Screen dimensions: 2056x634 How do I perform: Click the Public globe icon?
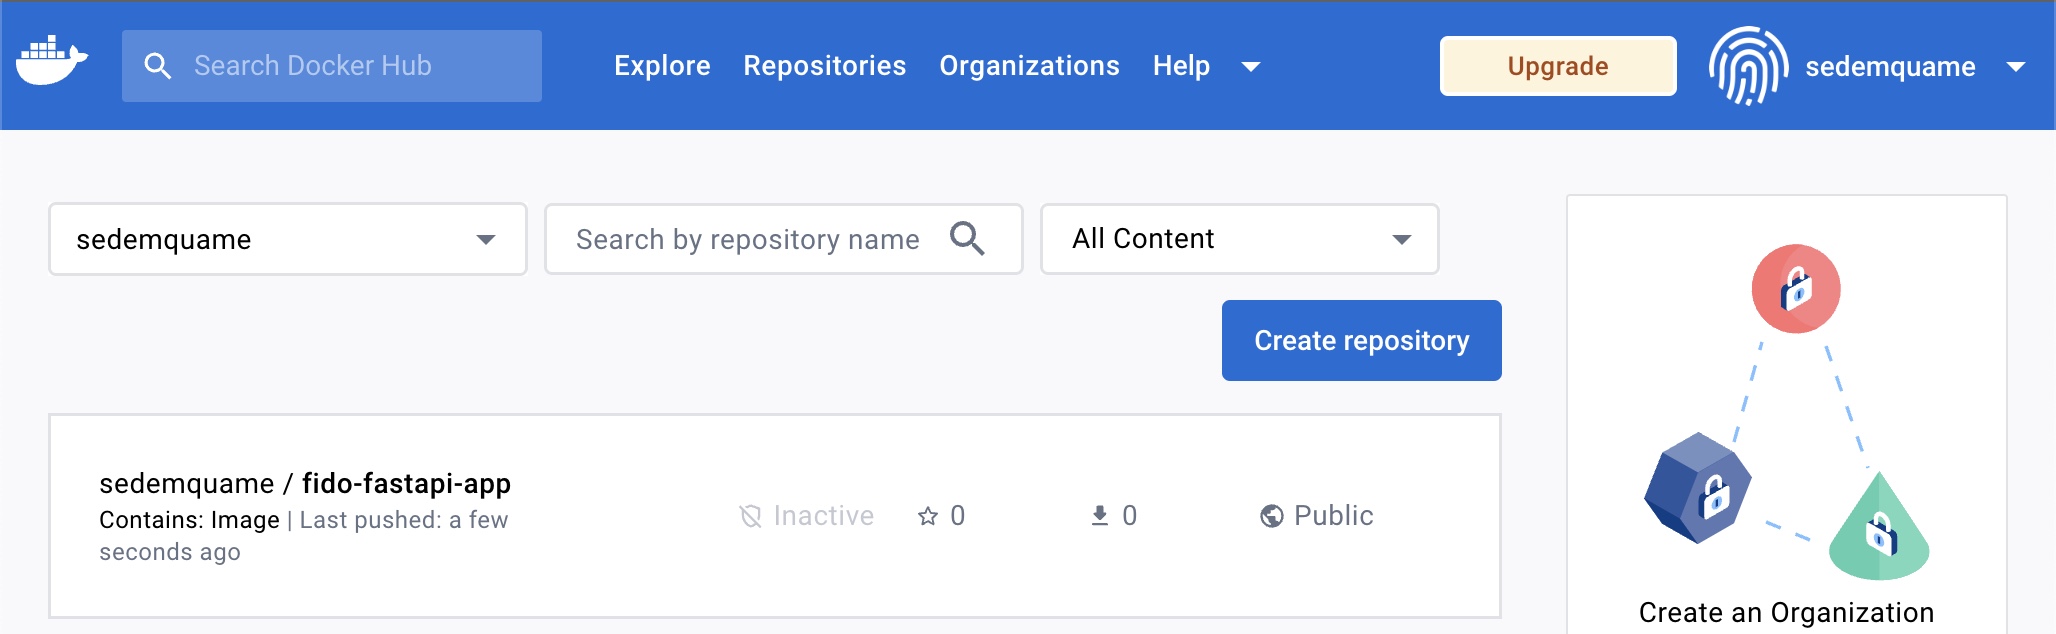(x=1272, y=516)
